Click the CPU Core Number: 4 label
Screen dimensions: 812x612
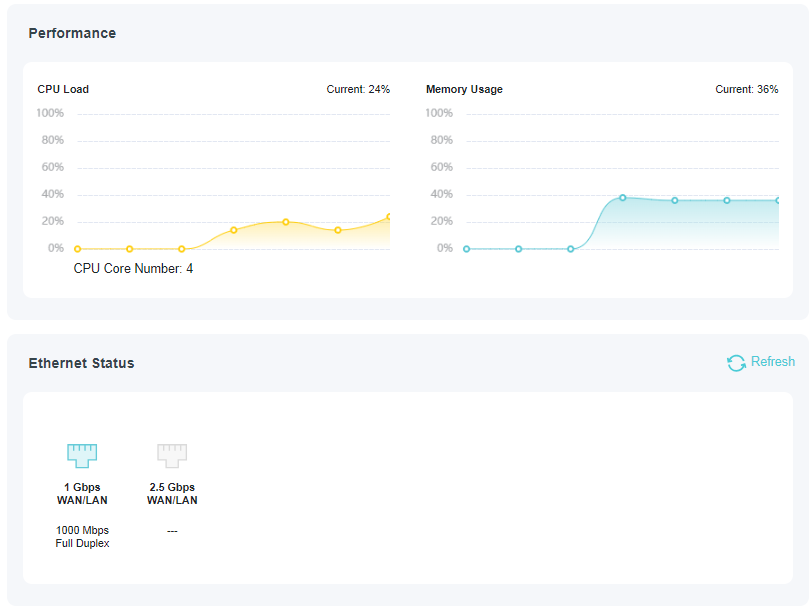(133, 268)
